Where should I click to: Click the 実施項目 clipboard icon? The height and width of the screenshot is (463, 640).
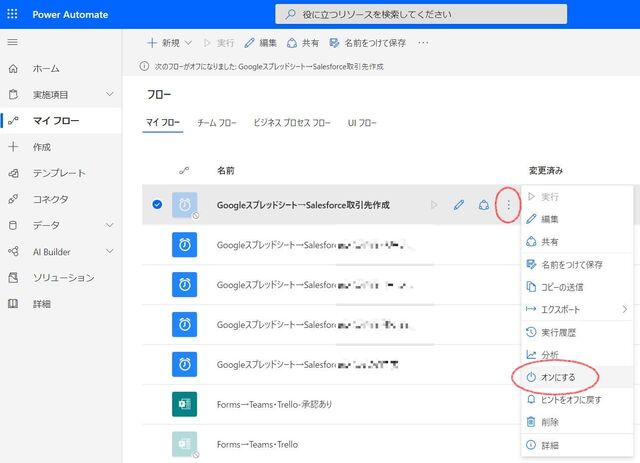13,95
